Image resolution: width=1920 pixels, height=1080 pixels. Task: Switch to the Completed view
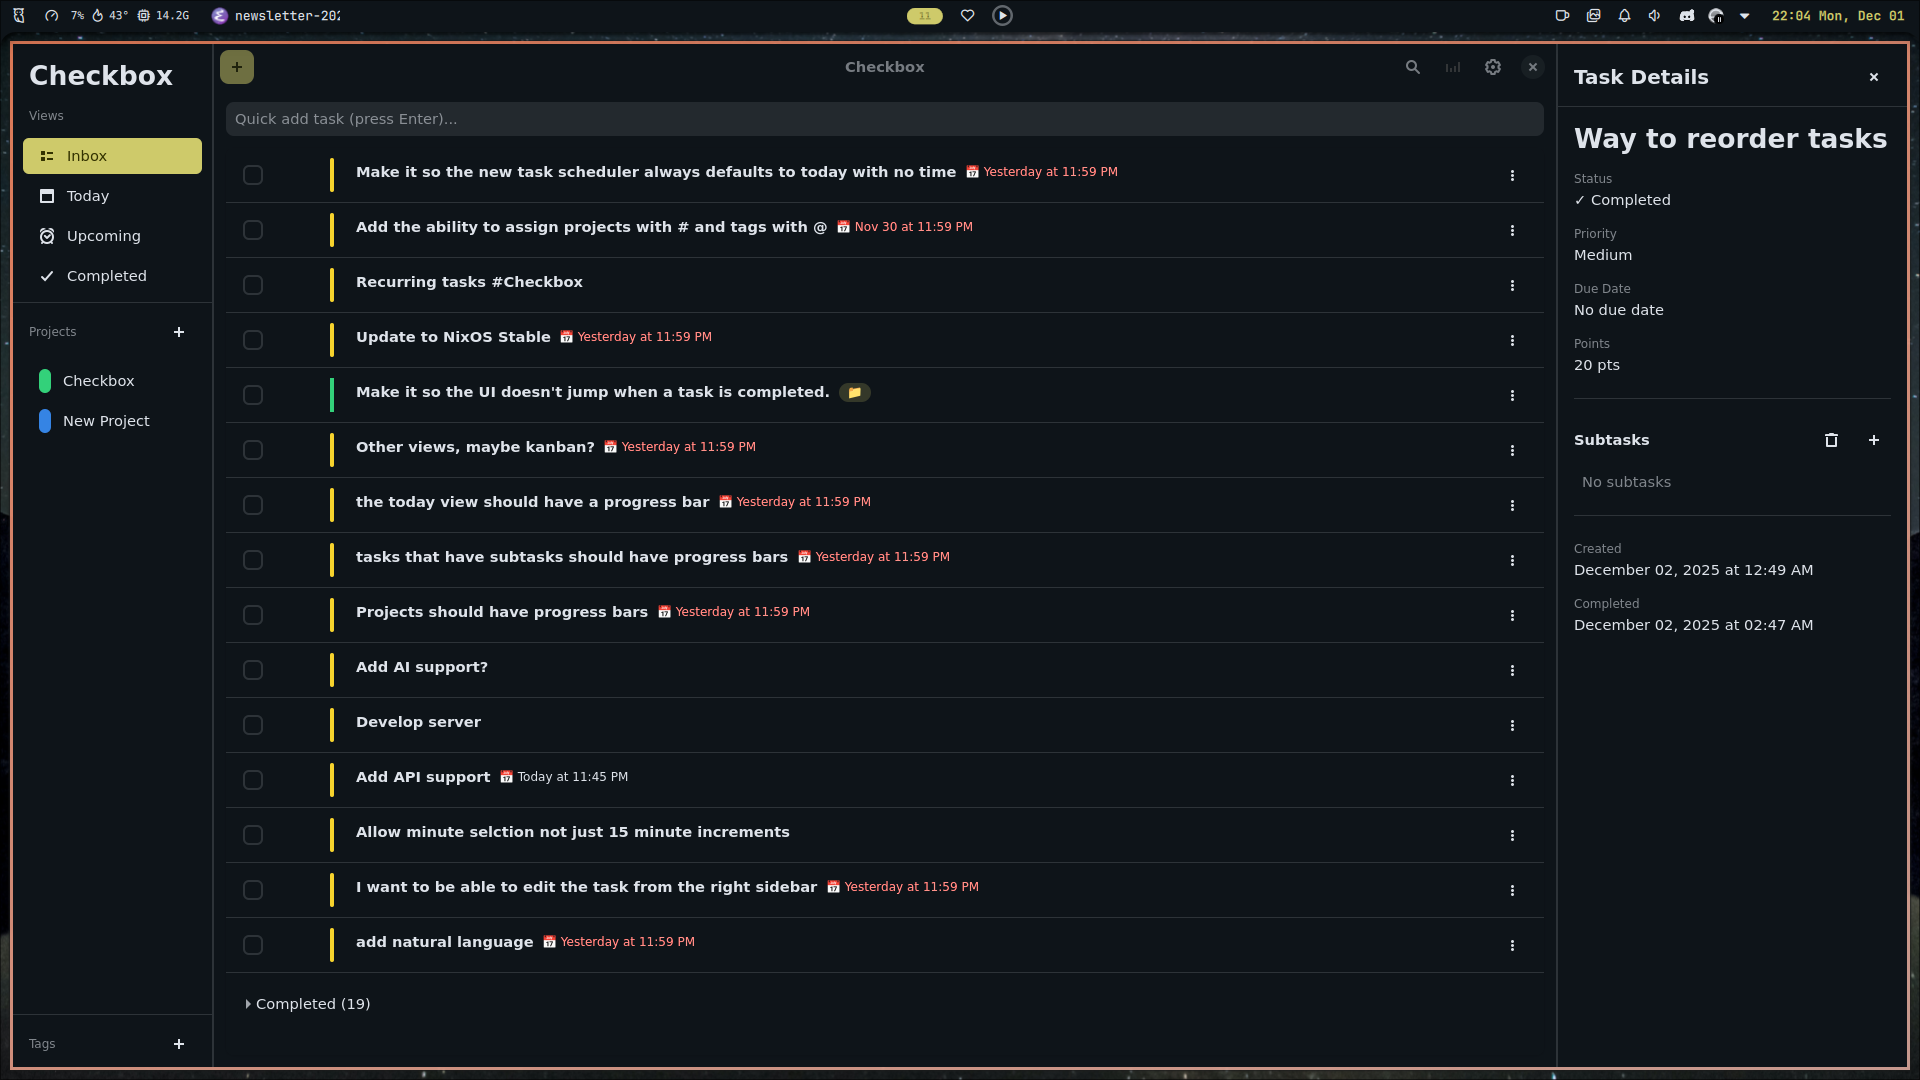click(106, 276)
